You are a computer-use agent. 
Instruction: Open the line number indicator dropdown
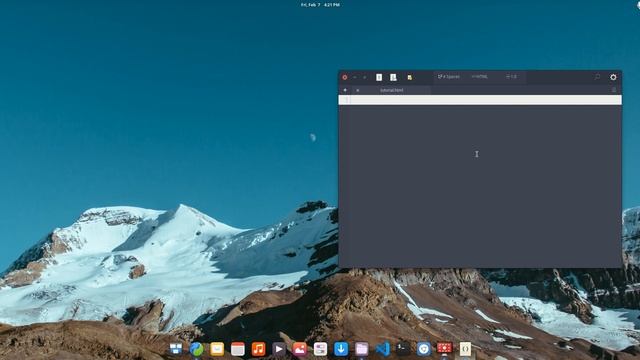coord(511,77)
